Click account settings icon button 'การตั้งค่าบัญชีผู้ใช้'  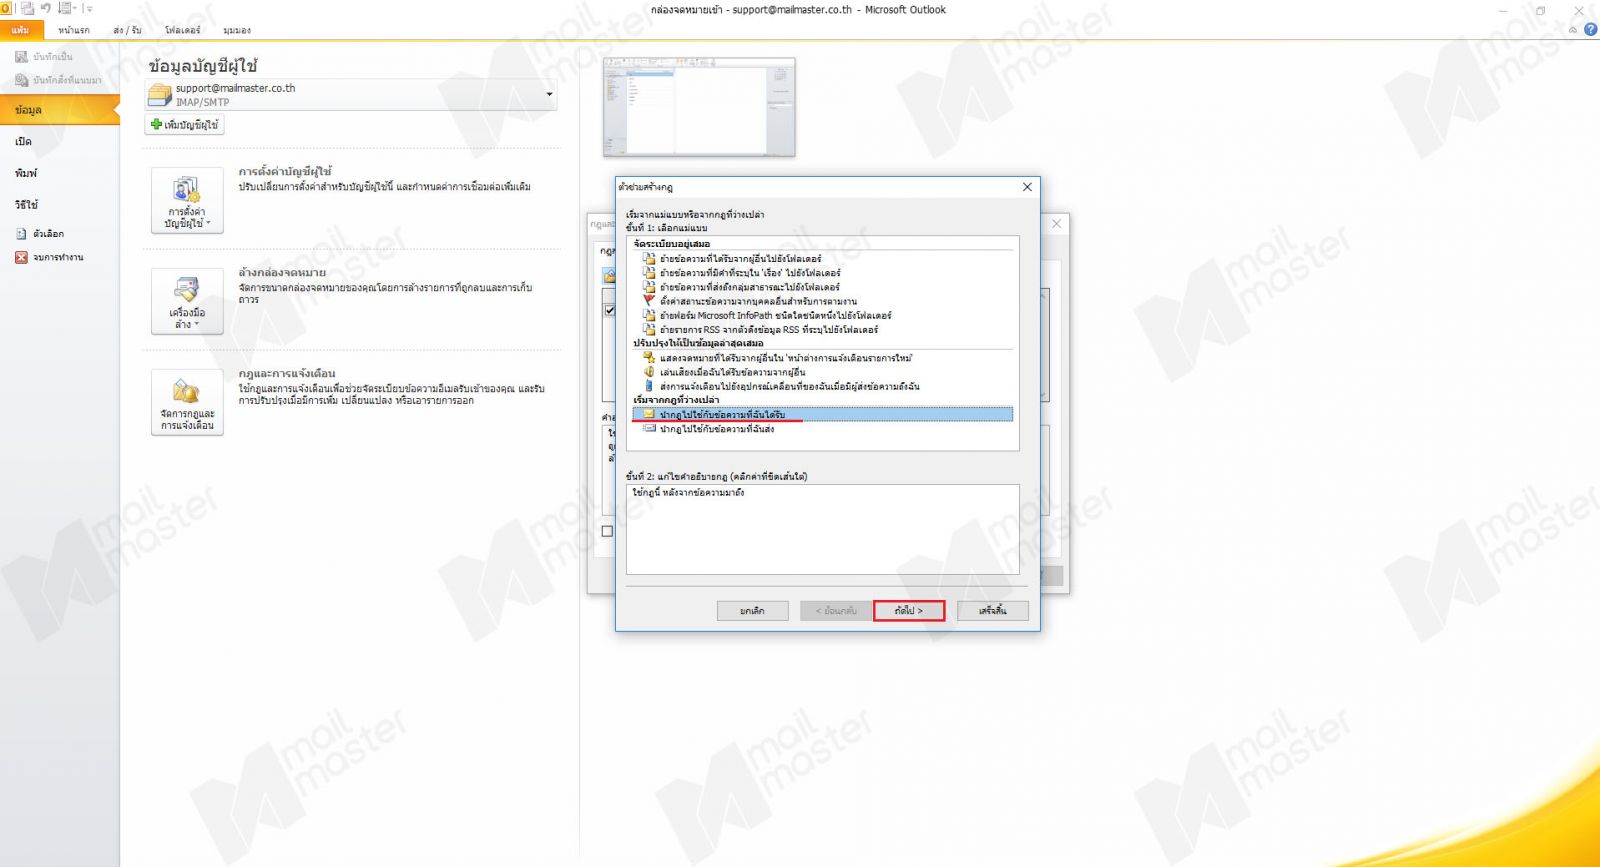tap(187, 201)
